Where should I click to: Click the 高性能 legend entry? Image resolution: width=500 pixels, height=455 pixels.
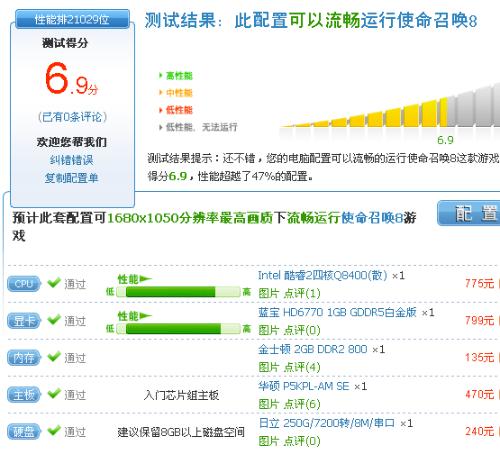[x=176, y=76]
